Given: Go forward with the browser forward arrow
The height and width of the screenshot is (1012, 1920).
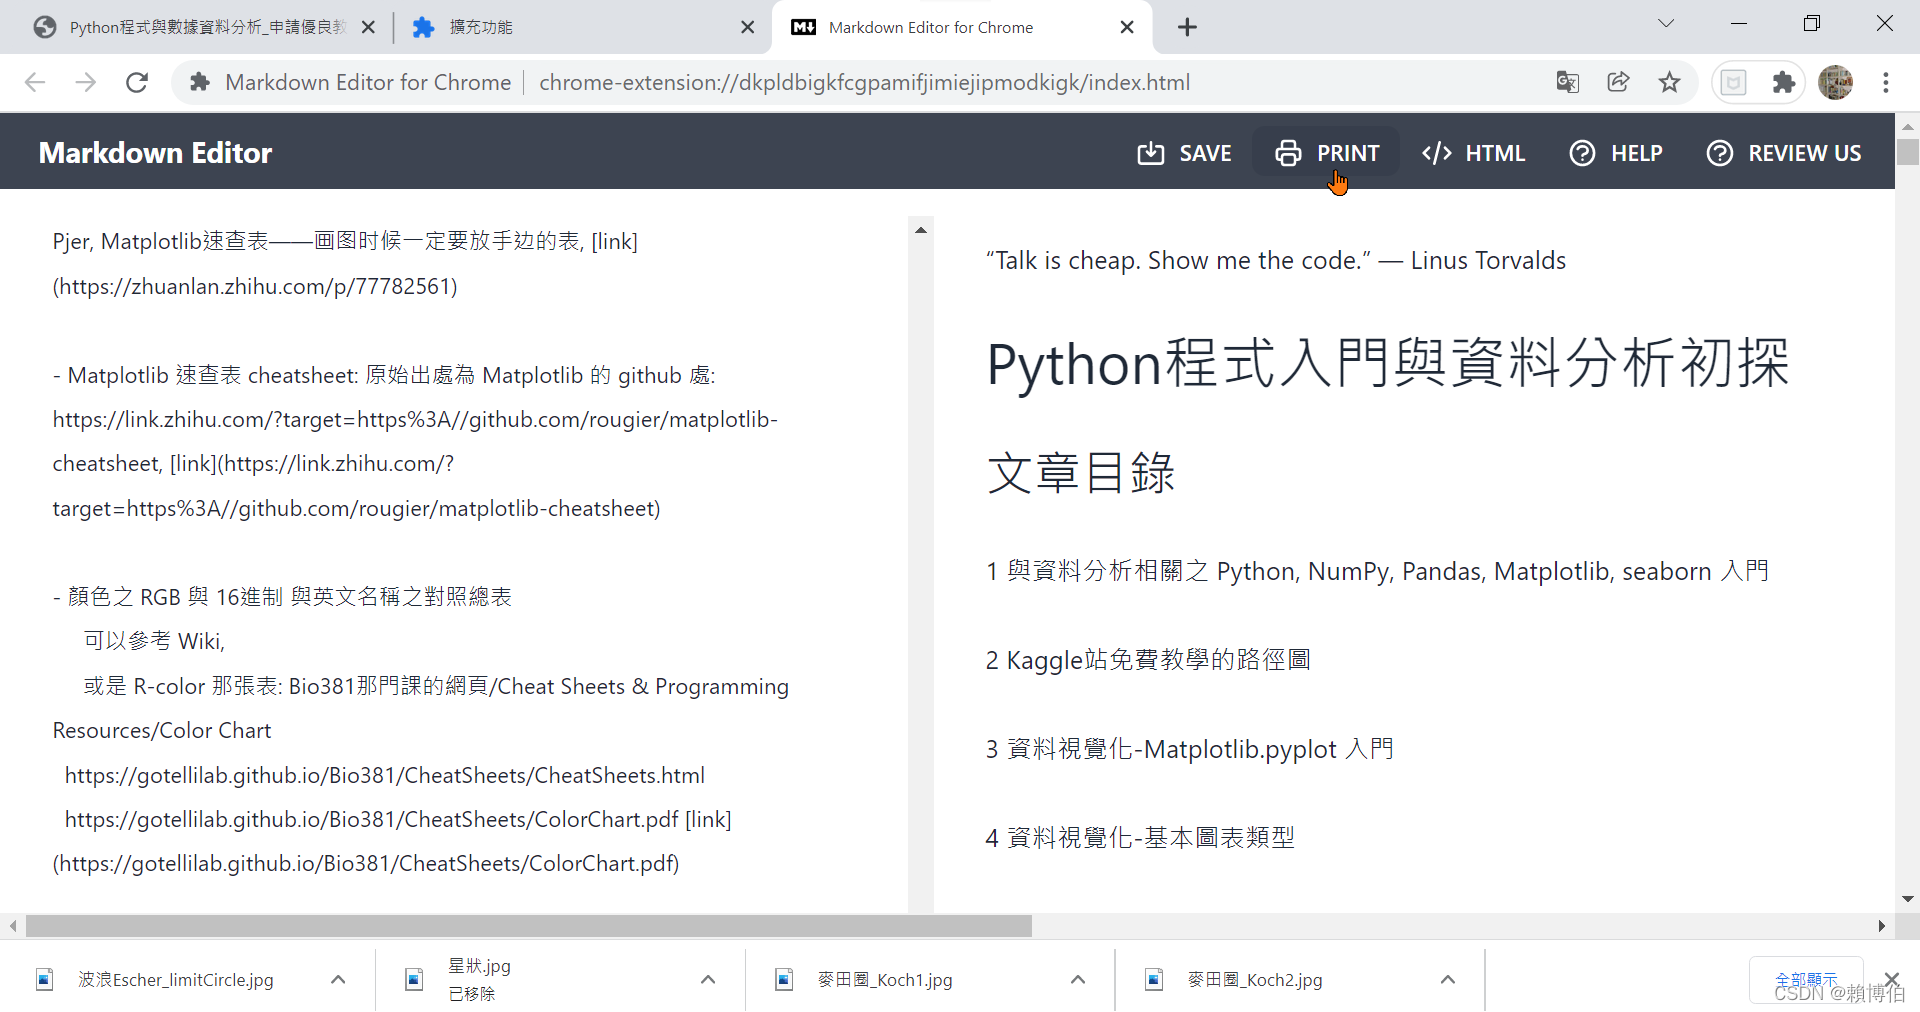Looking at the screenshot, I should (86, 82).
